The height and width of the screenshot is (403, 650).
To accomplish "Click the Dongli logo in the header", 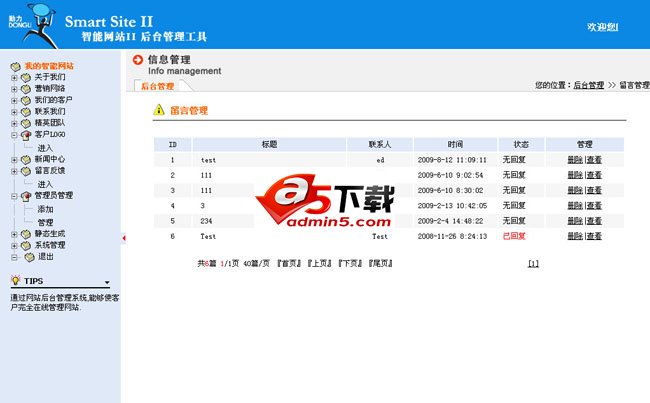I will click(33, 25).
